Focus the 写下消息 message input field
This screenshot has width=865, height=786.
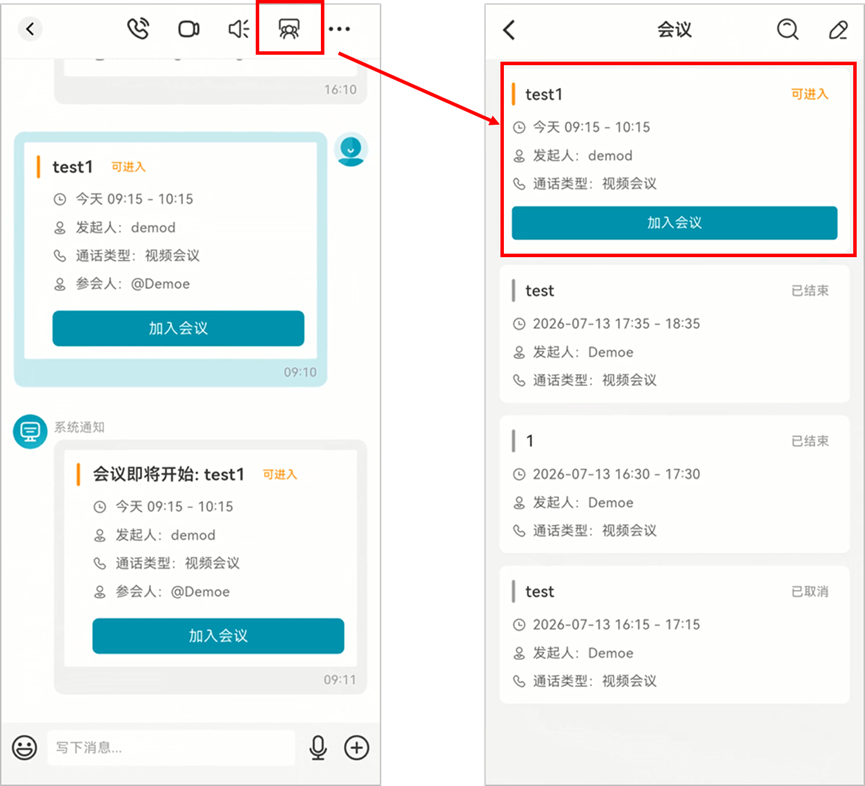click(x=172, y=748)
